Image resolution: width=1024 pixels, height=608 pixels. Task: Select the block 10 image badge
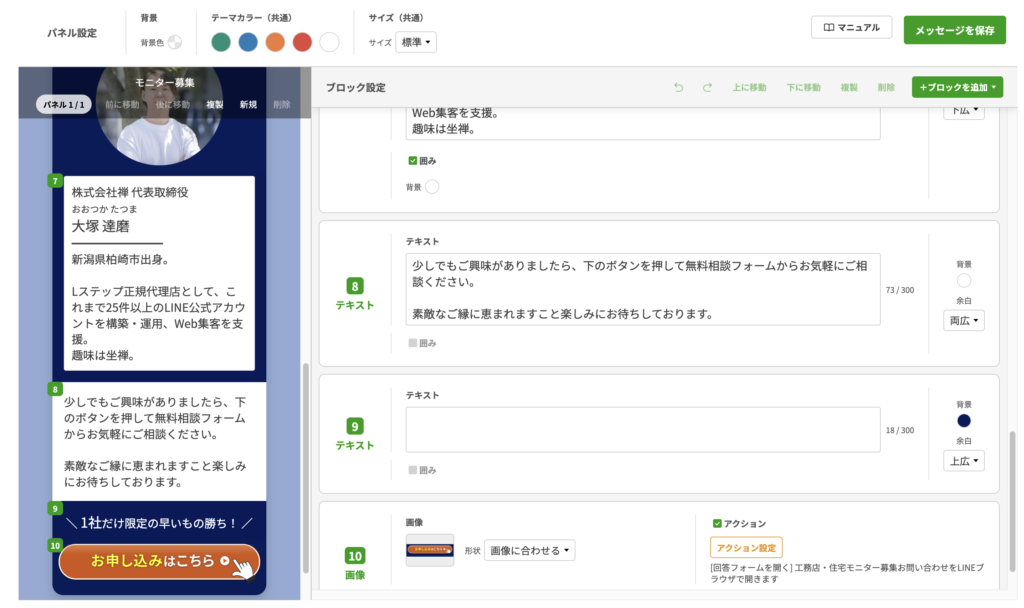coord(355,555)
